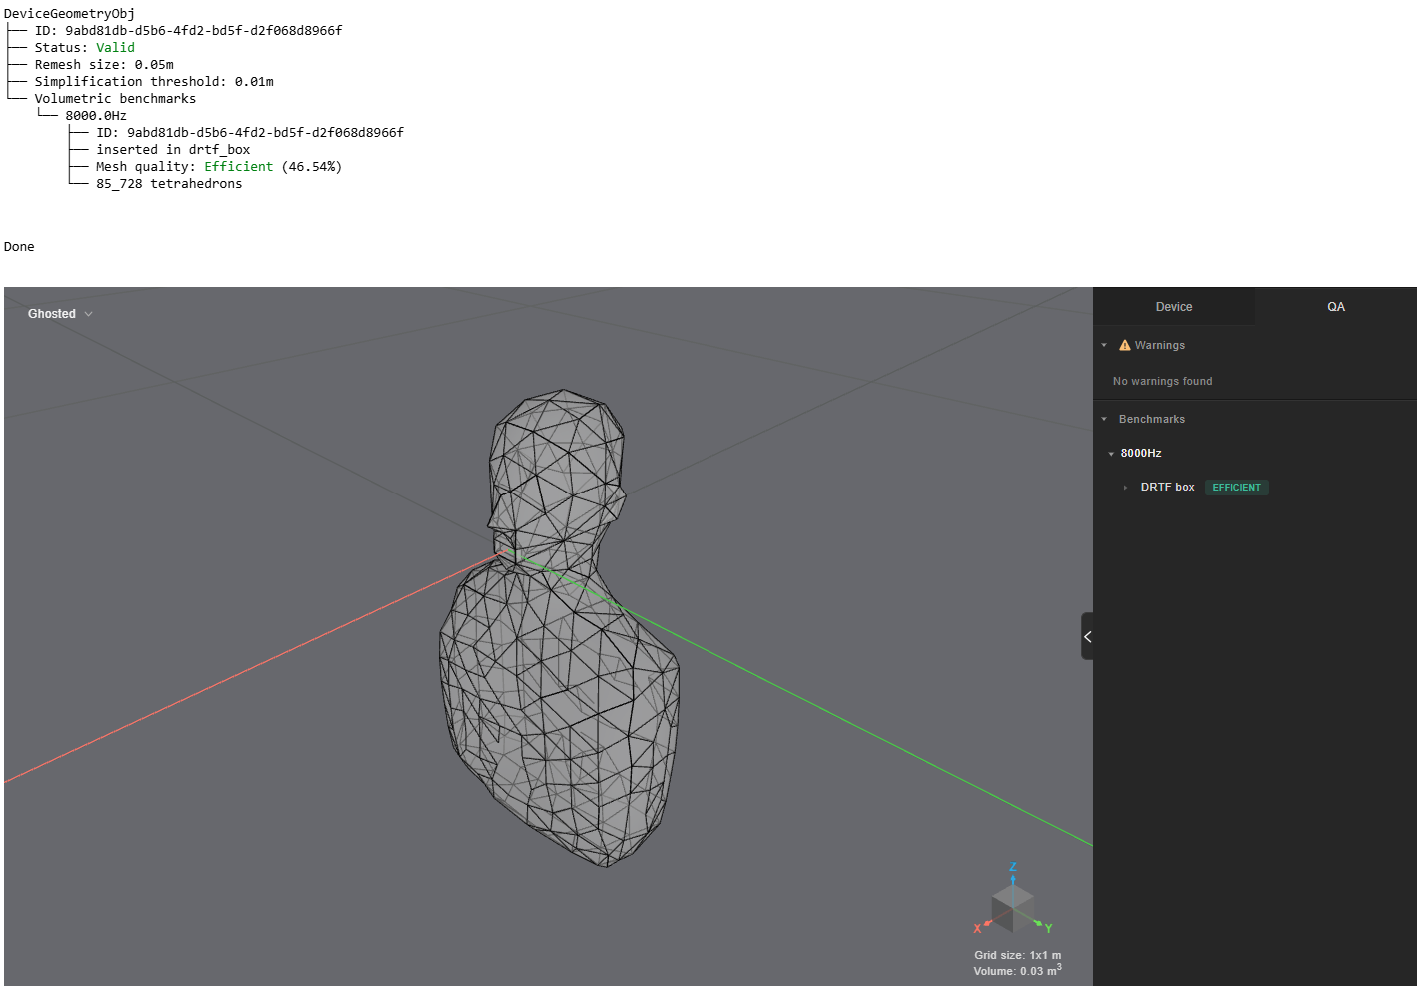Click the '85_728 tetrahedrons' line
The width and height of the screenshot is (1422, 990).
point(169,183)
